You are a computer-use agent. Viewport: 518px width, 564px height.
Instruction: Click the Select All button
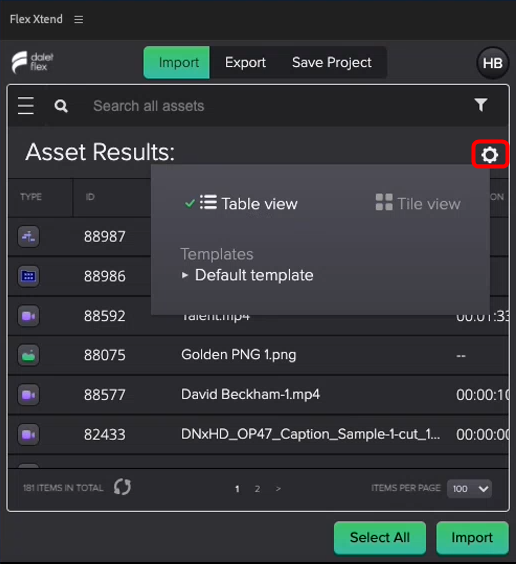(380, 537)
